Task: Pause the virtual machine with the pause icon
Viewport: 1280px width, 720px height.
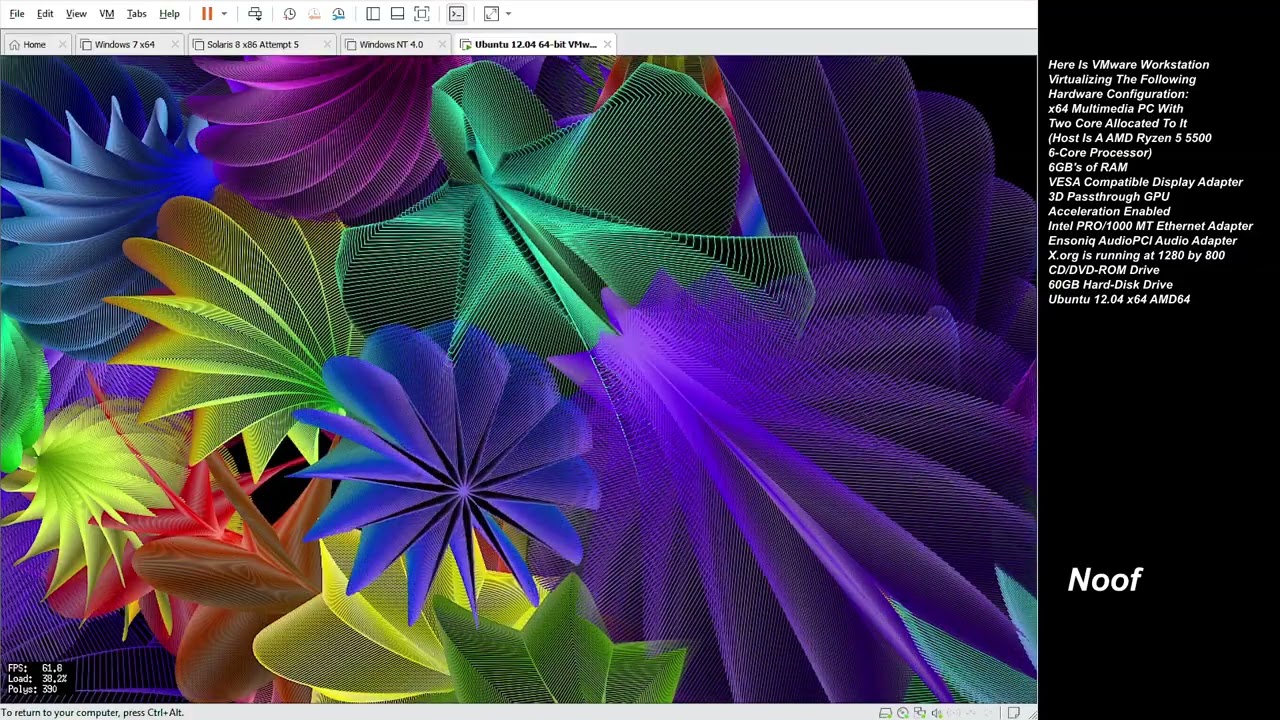Action: point(207,14)
